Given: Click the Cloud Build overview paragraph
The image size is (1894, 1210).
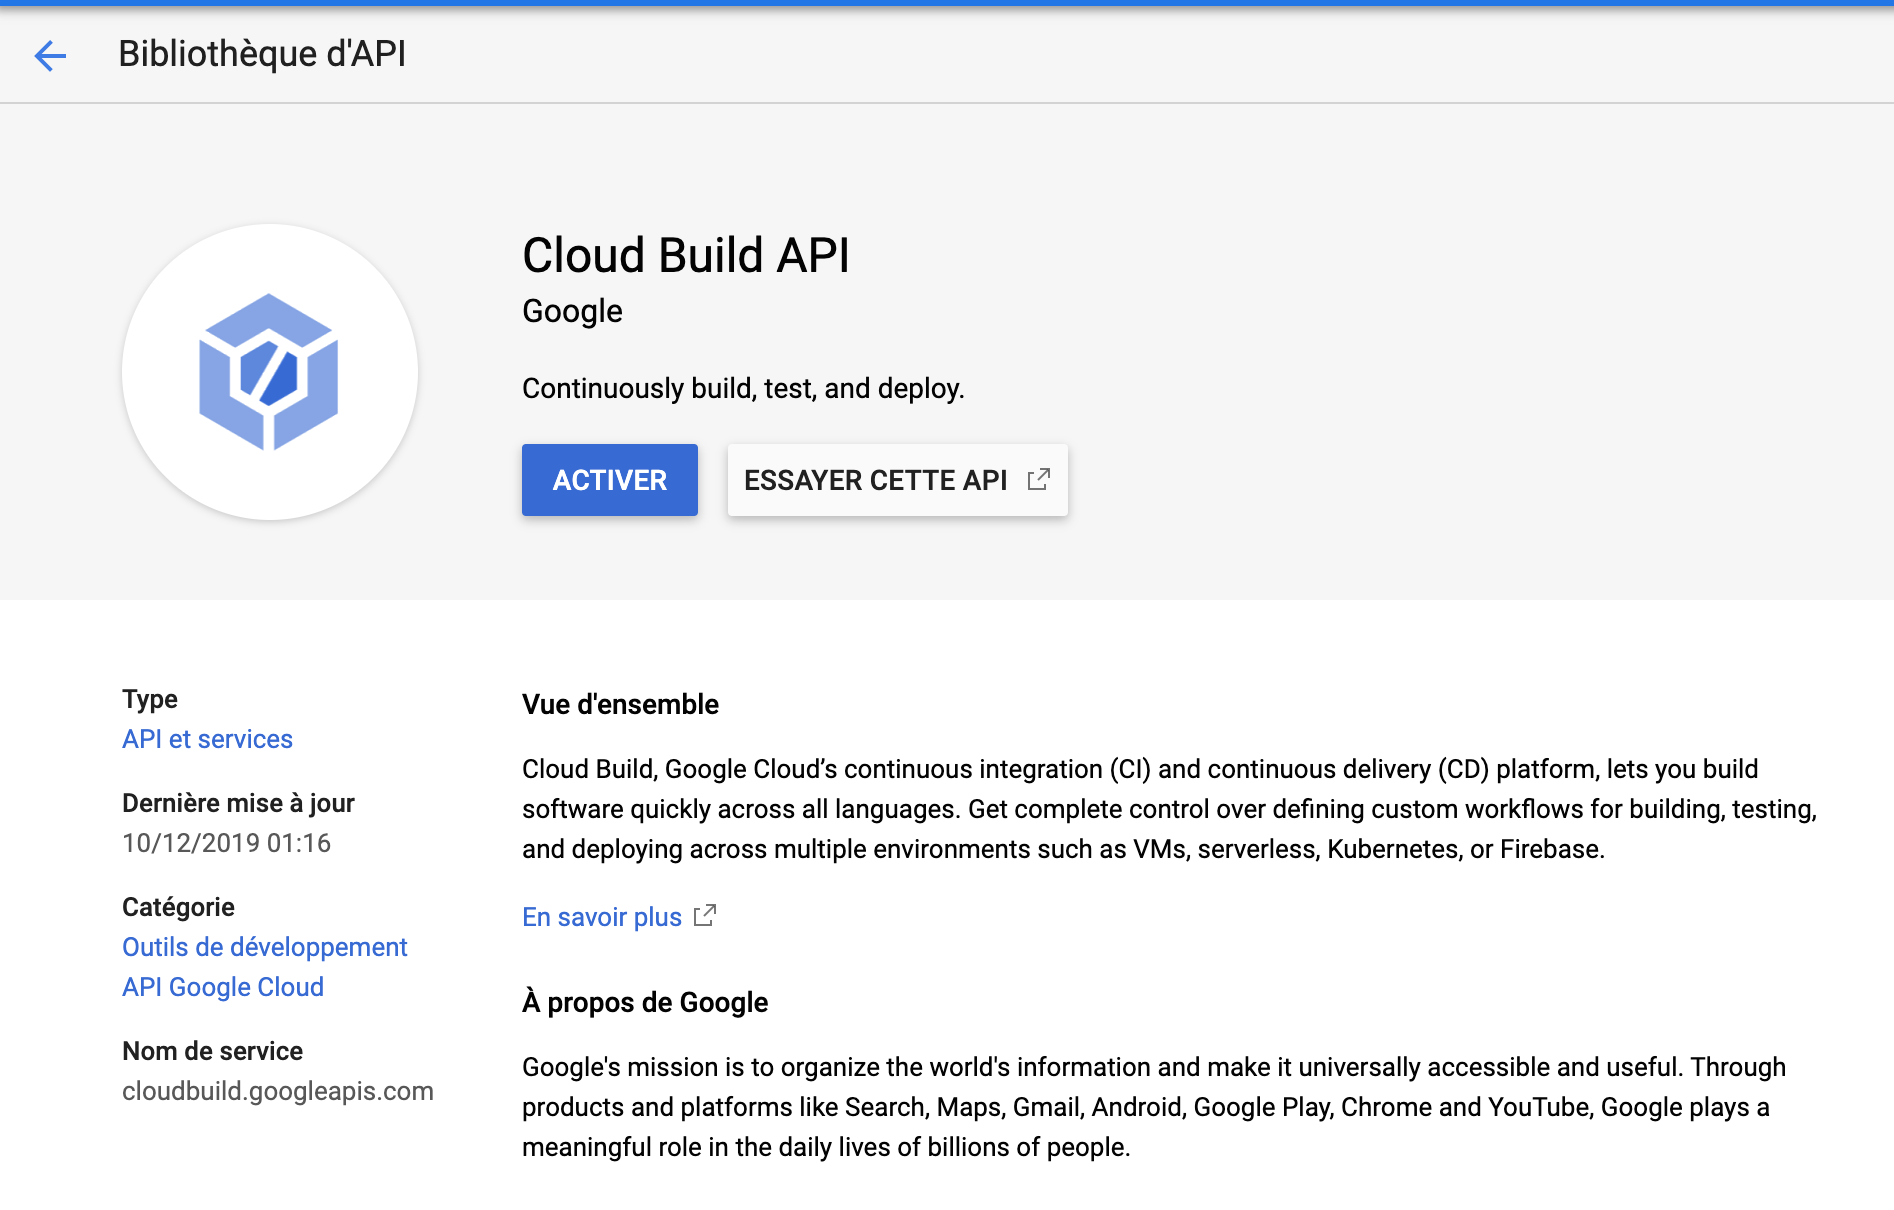Looking at the screenshot, I should tap(1169, 809).
